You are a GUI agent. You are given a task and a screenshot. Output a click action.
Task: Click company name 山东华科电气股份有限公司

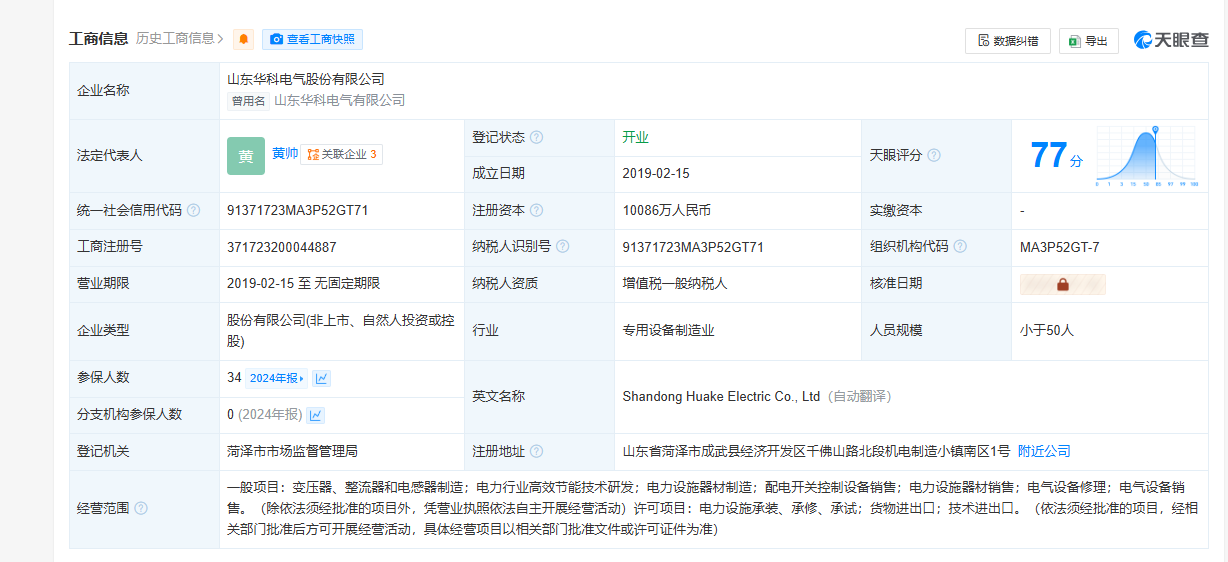[306, 79]
